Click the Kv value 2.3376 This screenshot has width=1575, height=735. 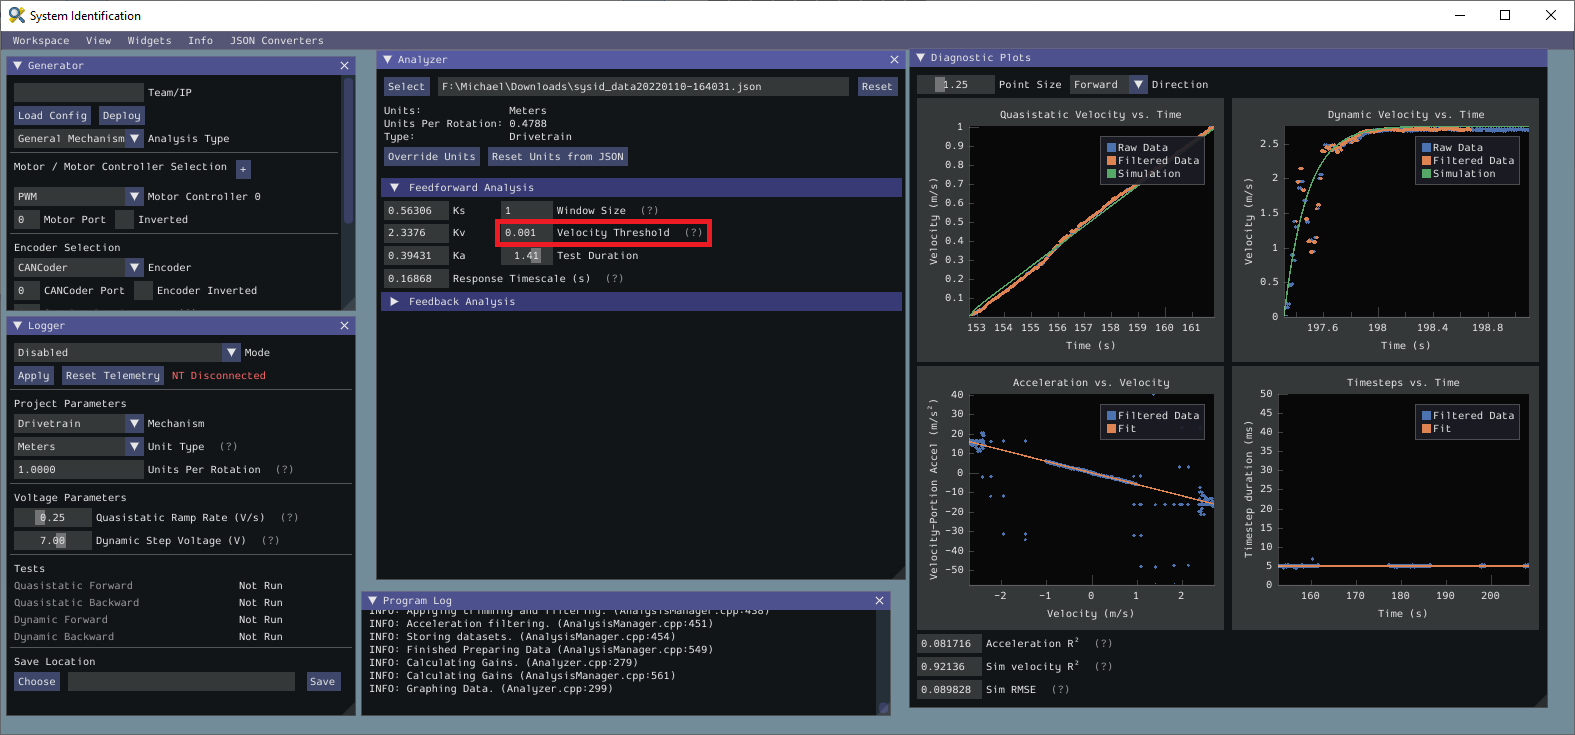click(x=416, y=233)
